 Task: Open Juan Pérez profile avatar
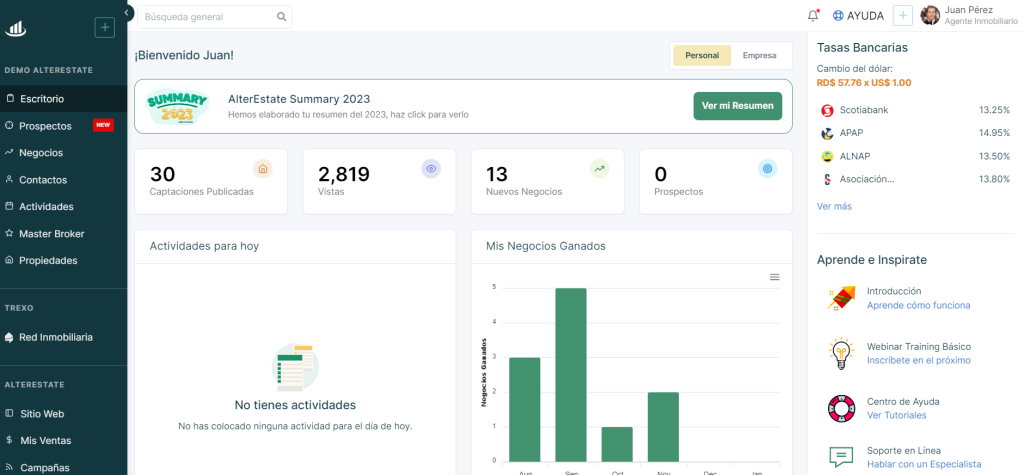point(930,16)
